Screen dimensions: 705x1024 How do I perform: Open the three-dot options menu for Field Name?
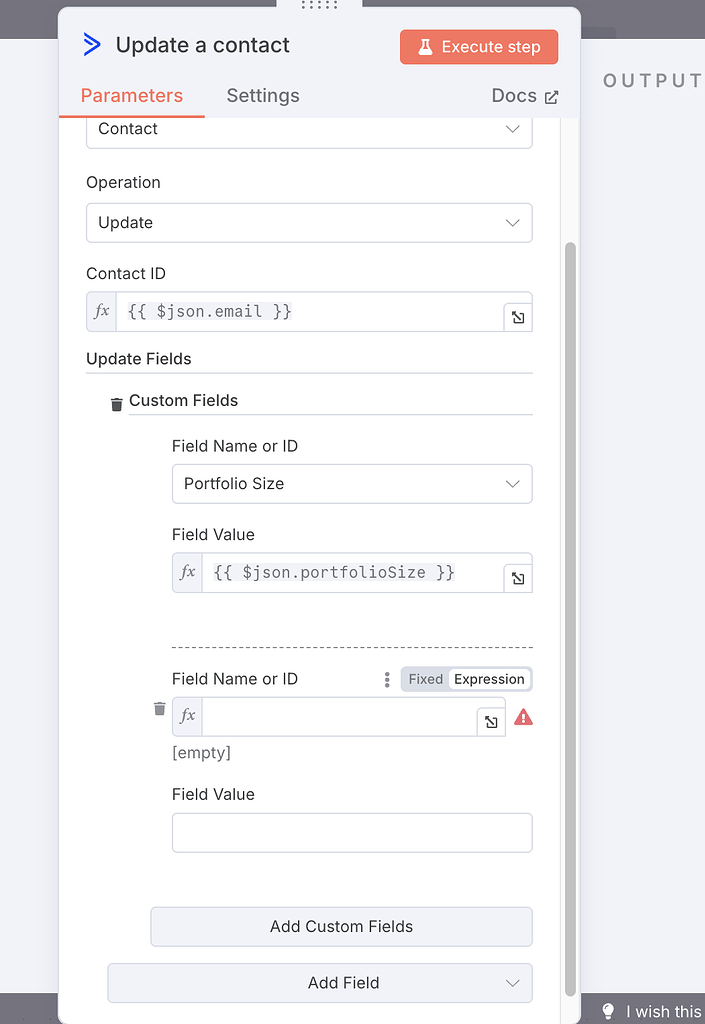tap(387, 679)
